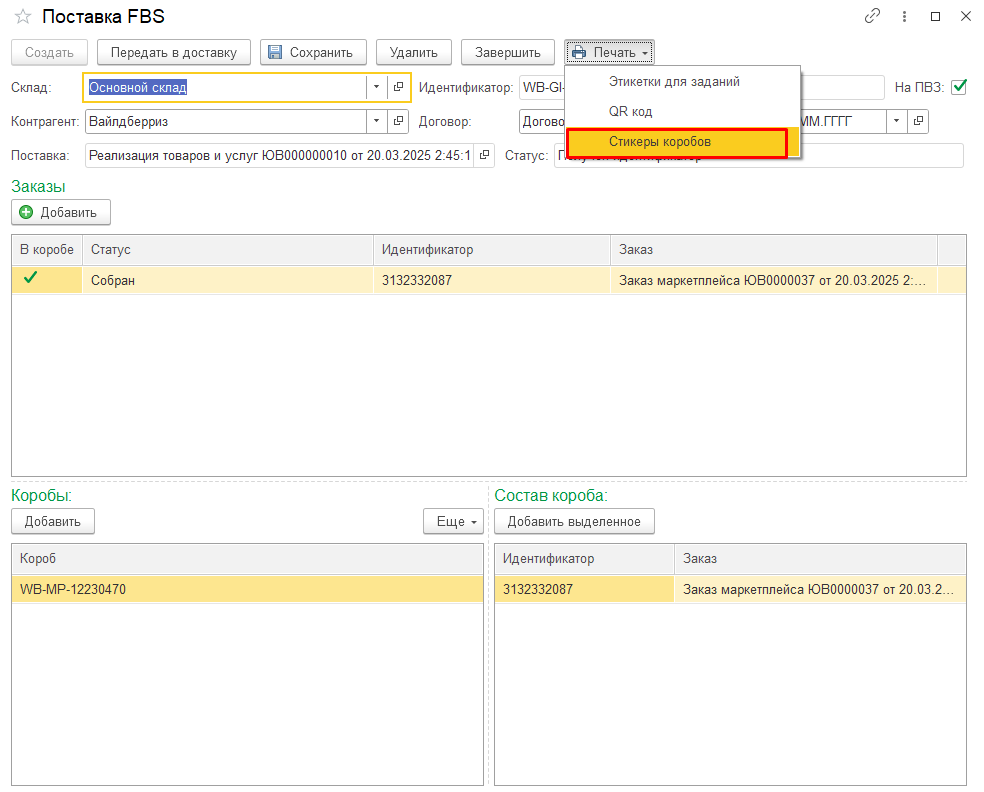This screenshot has height=792, width=984.
Task: Click the Завершить button
Action: (508, 52)
